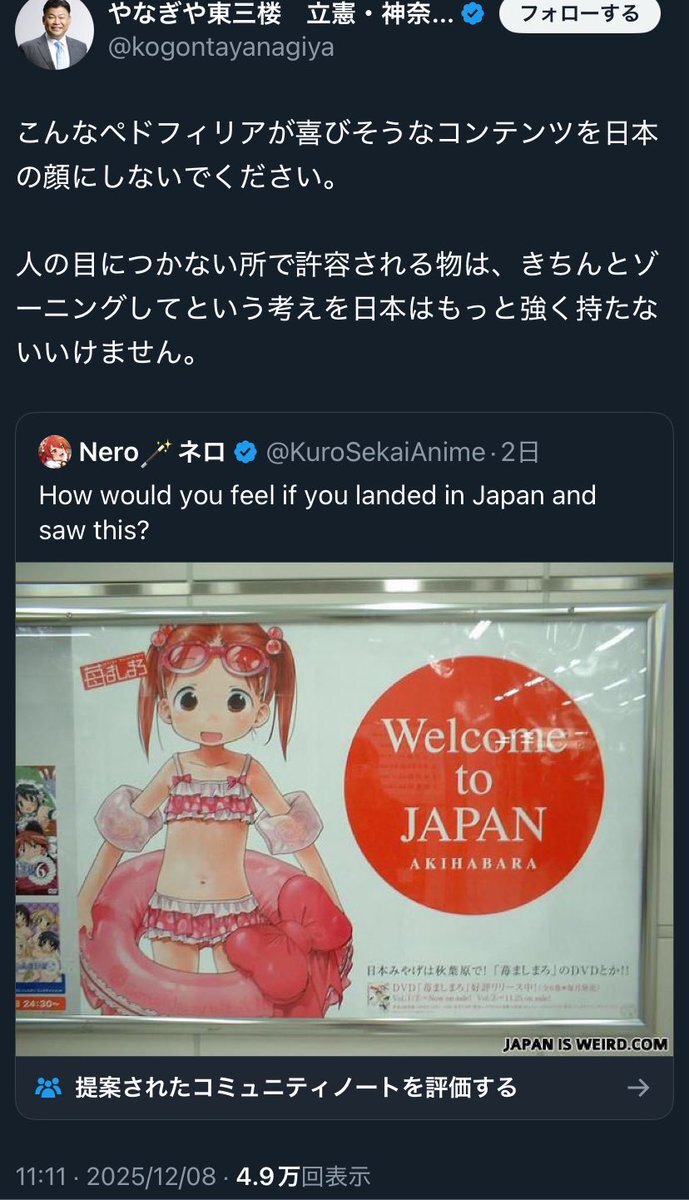Tap the verified badge next to ネロ
Image resolution: width=689 pixels, height=1200 pixels.
[245, 453]
